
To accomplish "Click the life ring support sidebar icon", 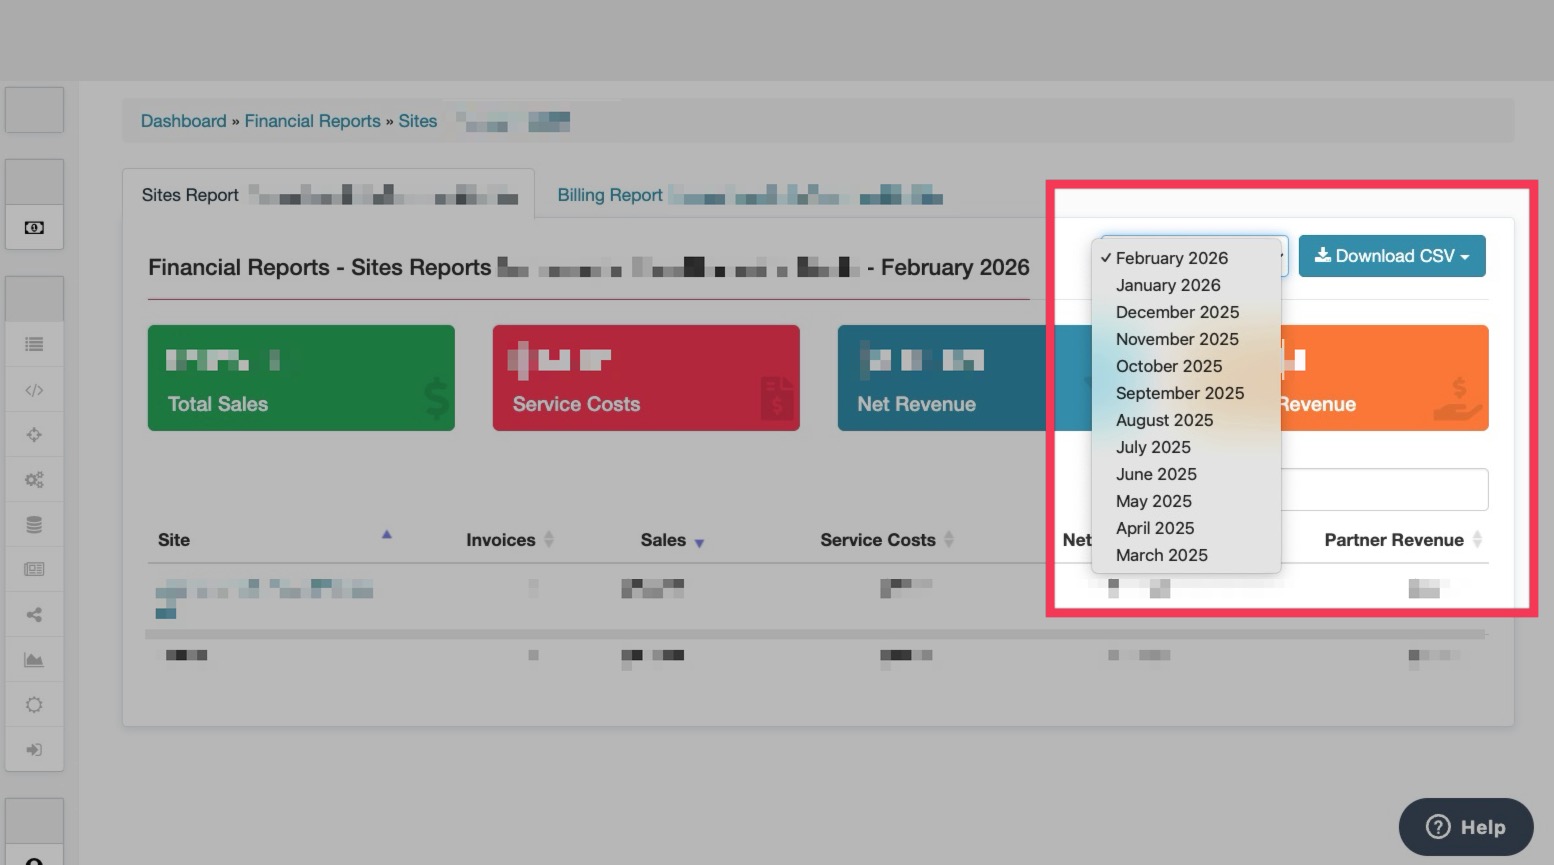I will click(34, 705).
